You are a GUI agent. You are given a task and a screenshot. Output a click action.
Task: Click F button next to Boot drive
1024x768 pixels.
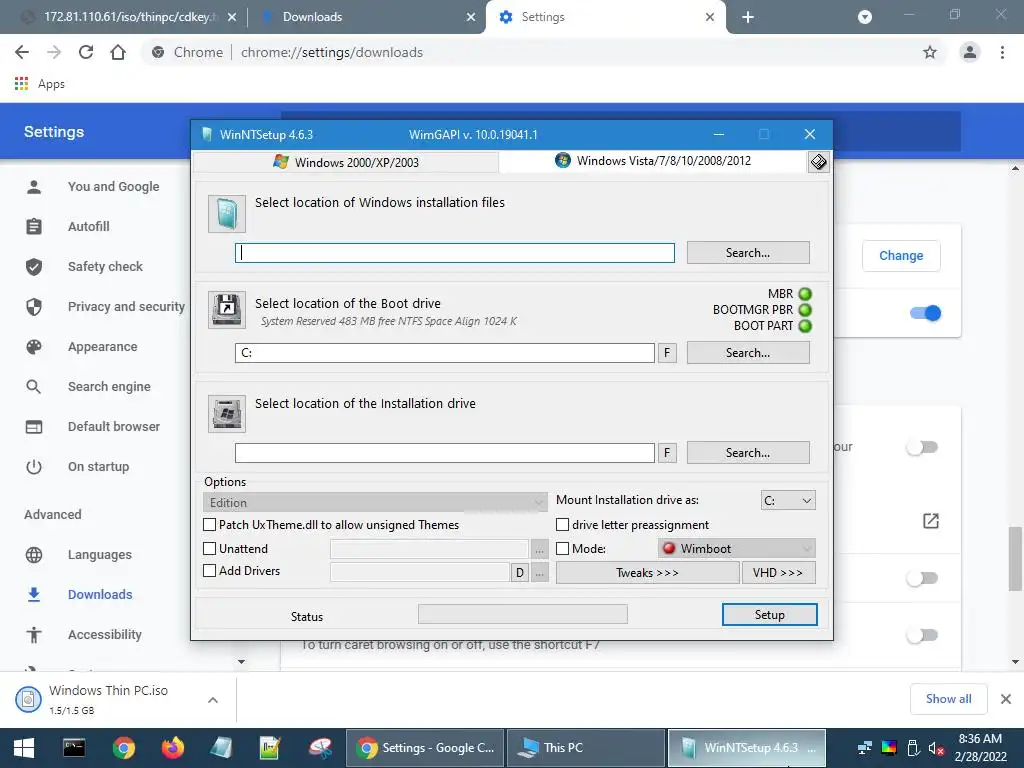(667, 353)
